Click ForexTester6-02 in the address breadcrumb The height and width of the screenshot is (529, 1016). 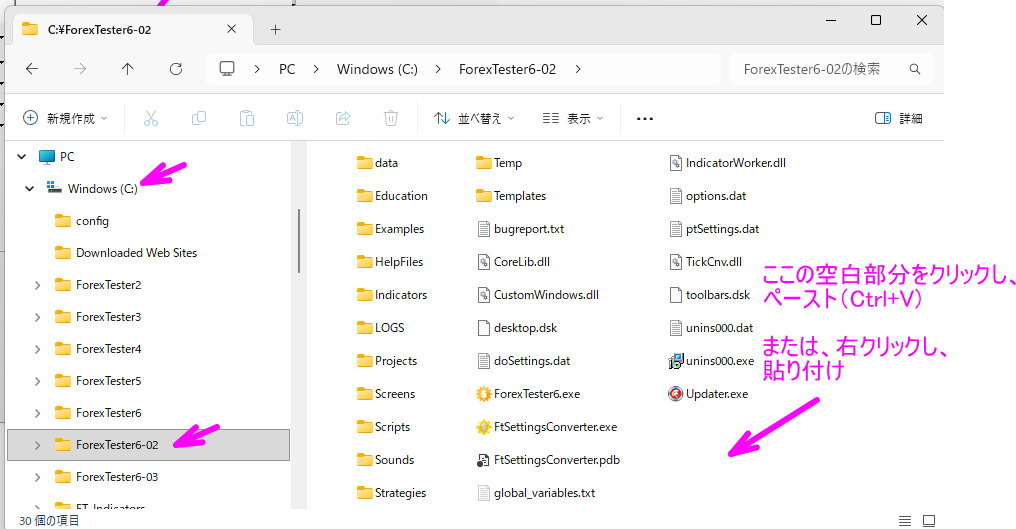tap(507, 69)
